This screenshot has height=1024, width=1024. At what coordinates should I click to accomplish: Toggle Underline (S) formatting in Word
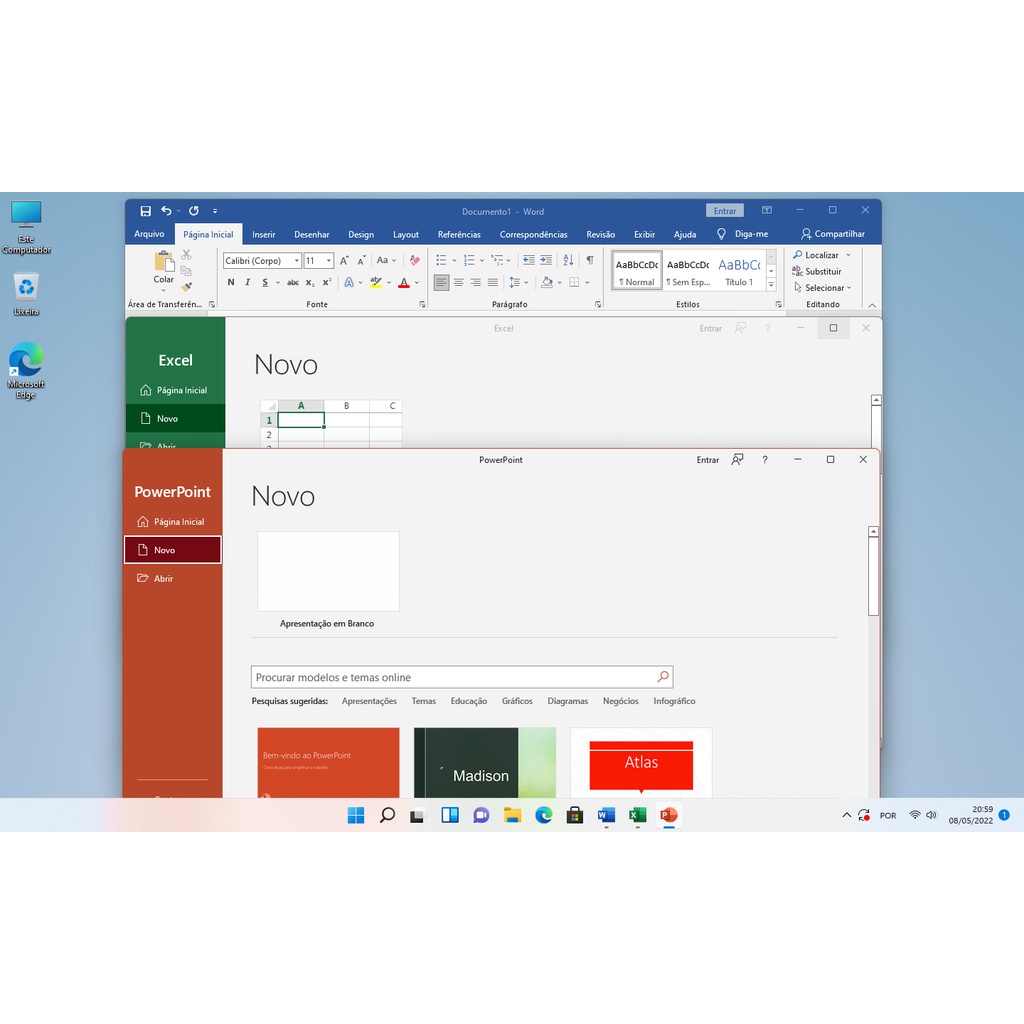264,282
